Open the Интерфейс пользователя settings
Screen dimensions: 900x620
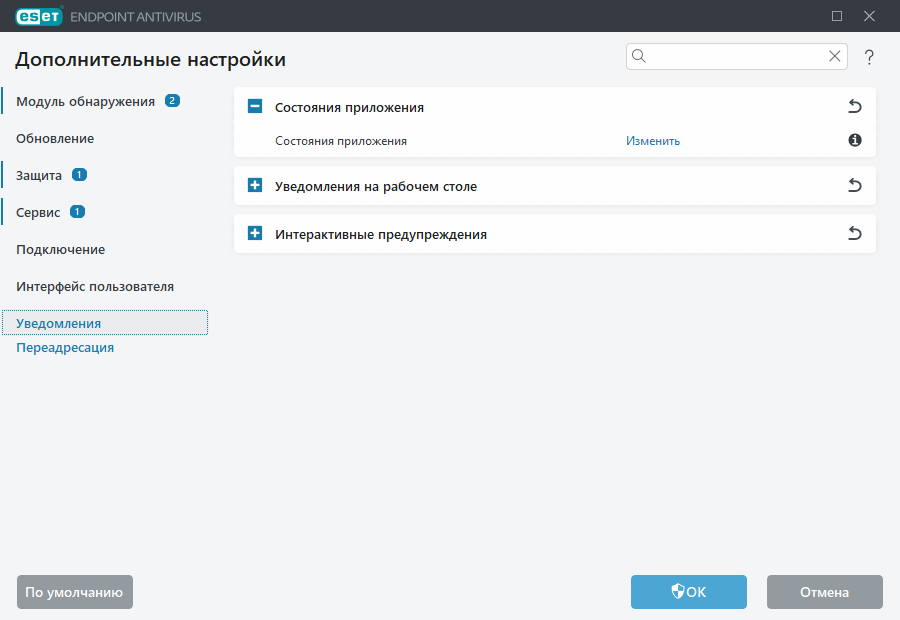pyautogui.click(x=94, y=285)
